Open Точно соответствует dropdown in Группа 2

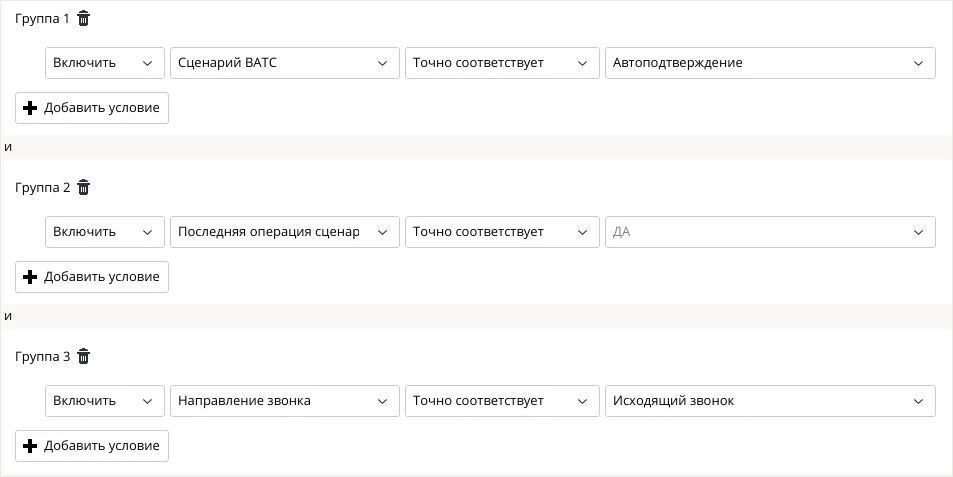pyautogui.click(x=502, y=232)
